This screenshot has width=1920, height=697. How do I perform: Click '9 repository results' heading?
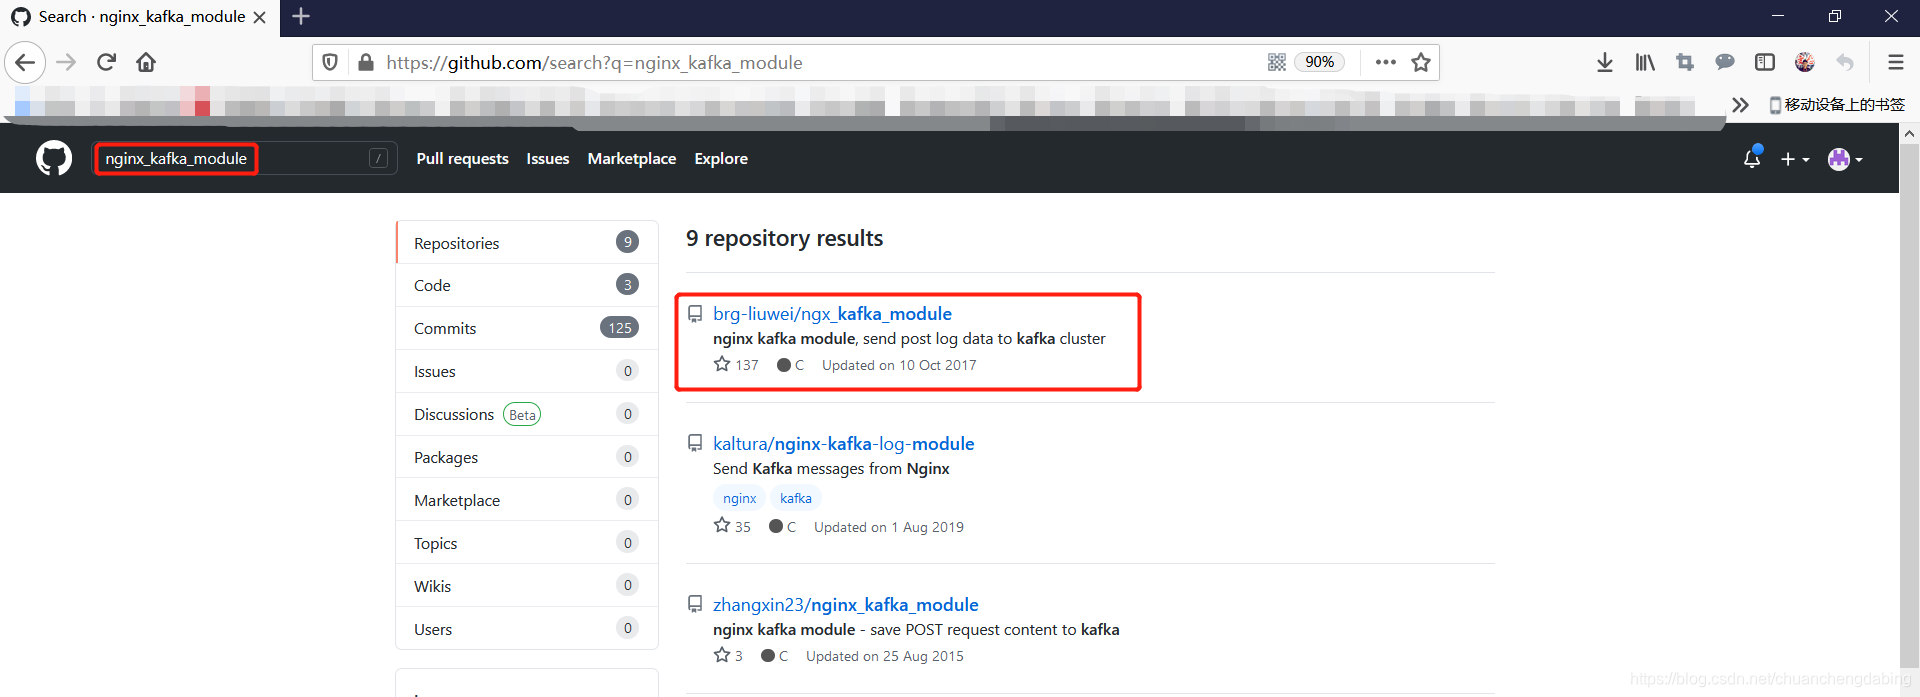pos(784,238)
